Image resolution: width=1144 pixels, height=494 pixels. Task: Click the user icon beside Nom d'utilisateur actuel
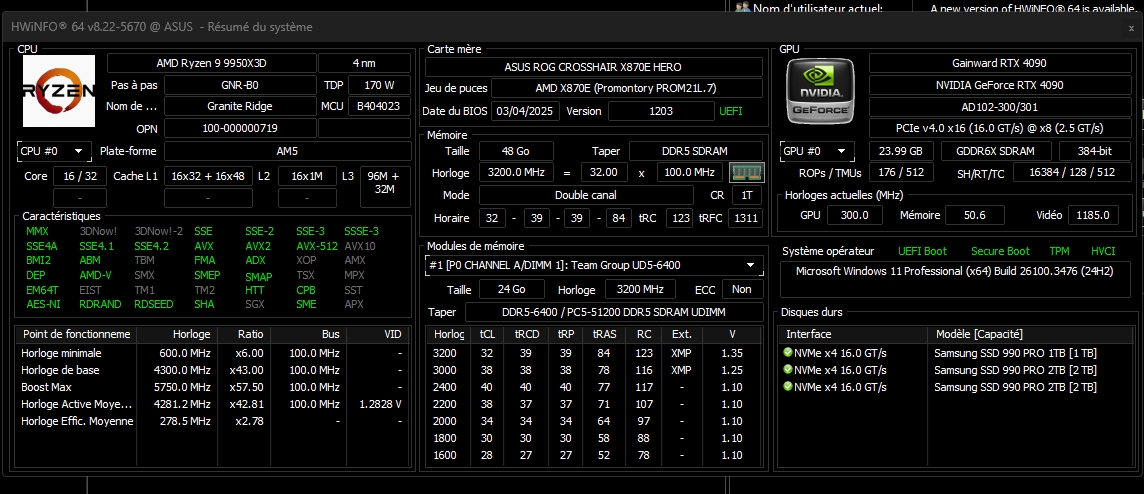click(x=742, y=7)
